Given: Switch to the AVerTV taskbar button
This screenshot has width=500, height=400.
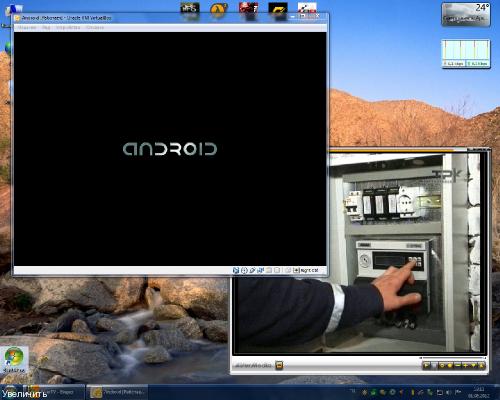Looking at the screenshot, I should 53,392.
